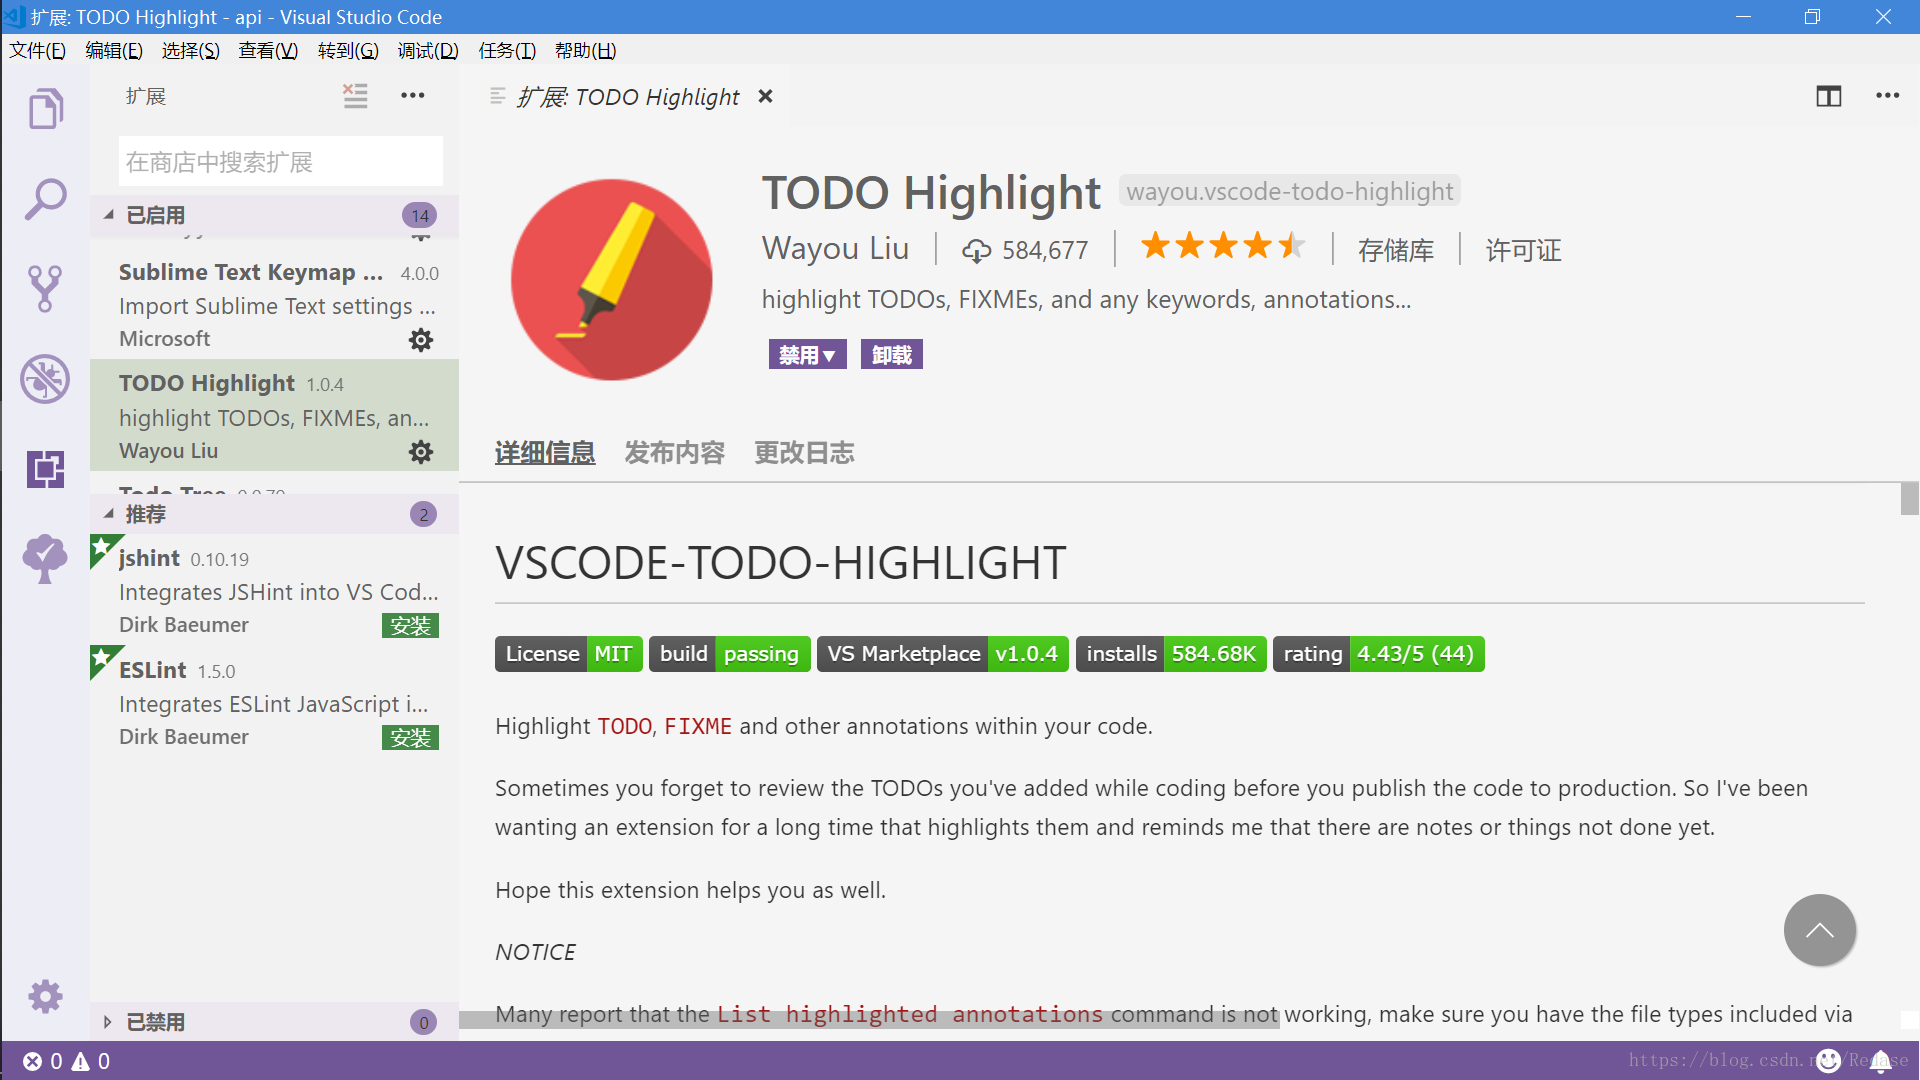This screenshot has width=1920, height=1080.
Task: Click the ESLint recommended star badge
Action: [101, 659]
